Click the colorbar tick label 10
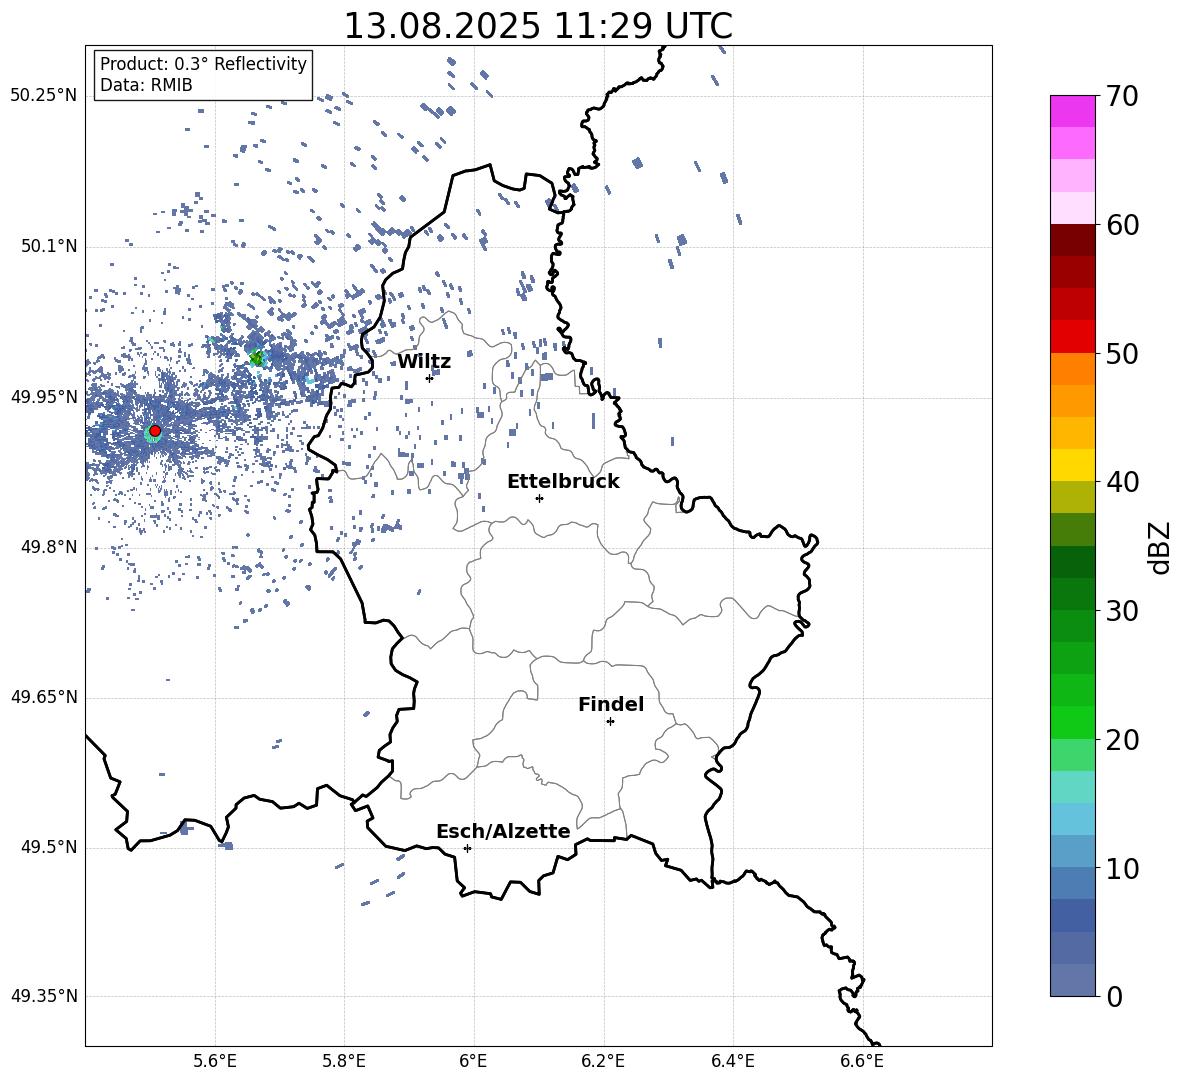The image size is (1184, 1081). (1121, 868)
